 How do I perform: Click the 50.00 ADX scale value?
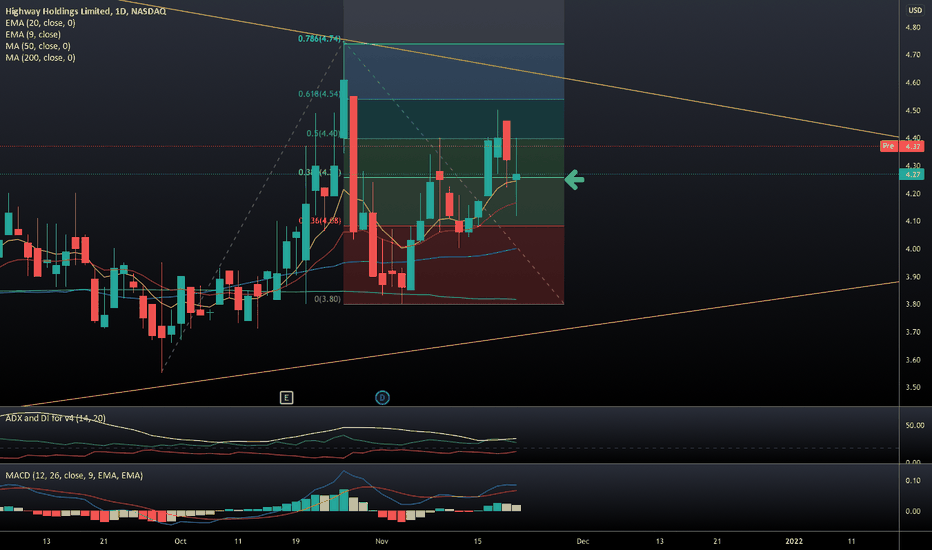tap(915, 426)
